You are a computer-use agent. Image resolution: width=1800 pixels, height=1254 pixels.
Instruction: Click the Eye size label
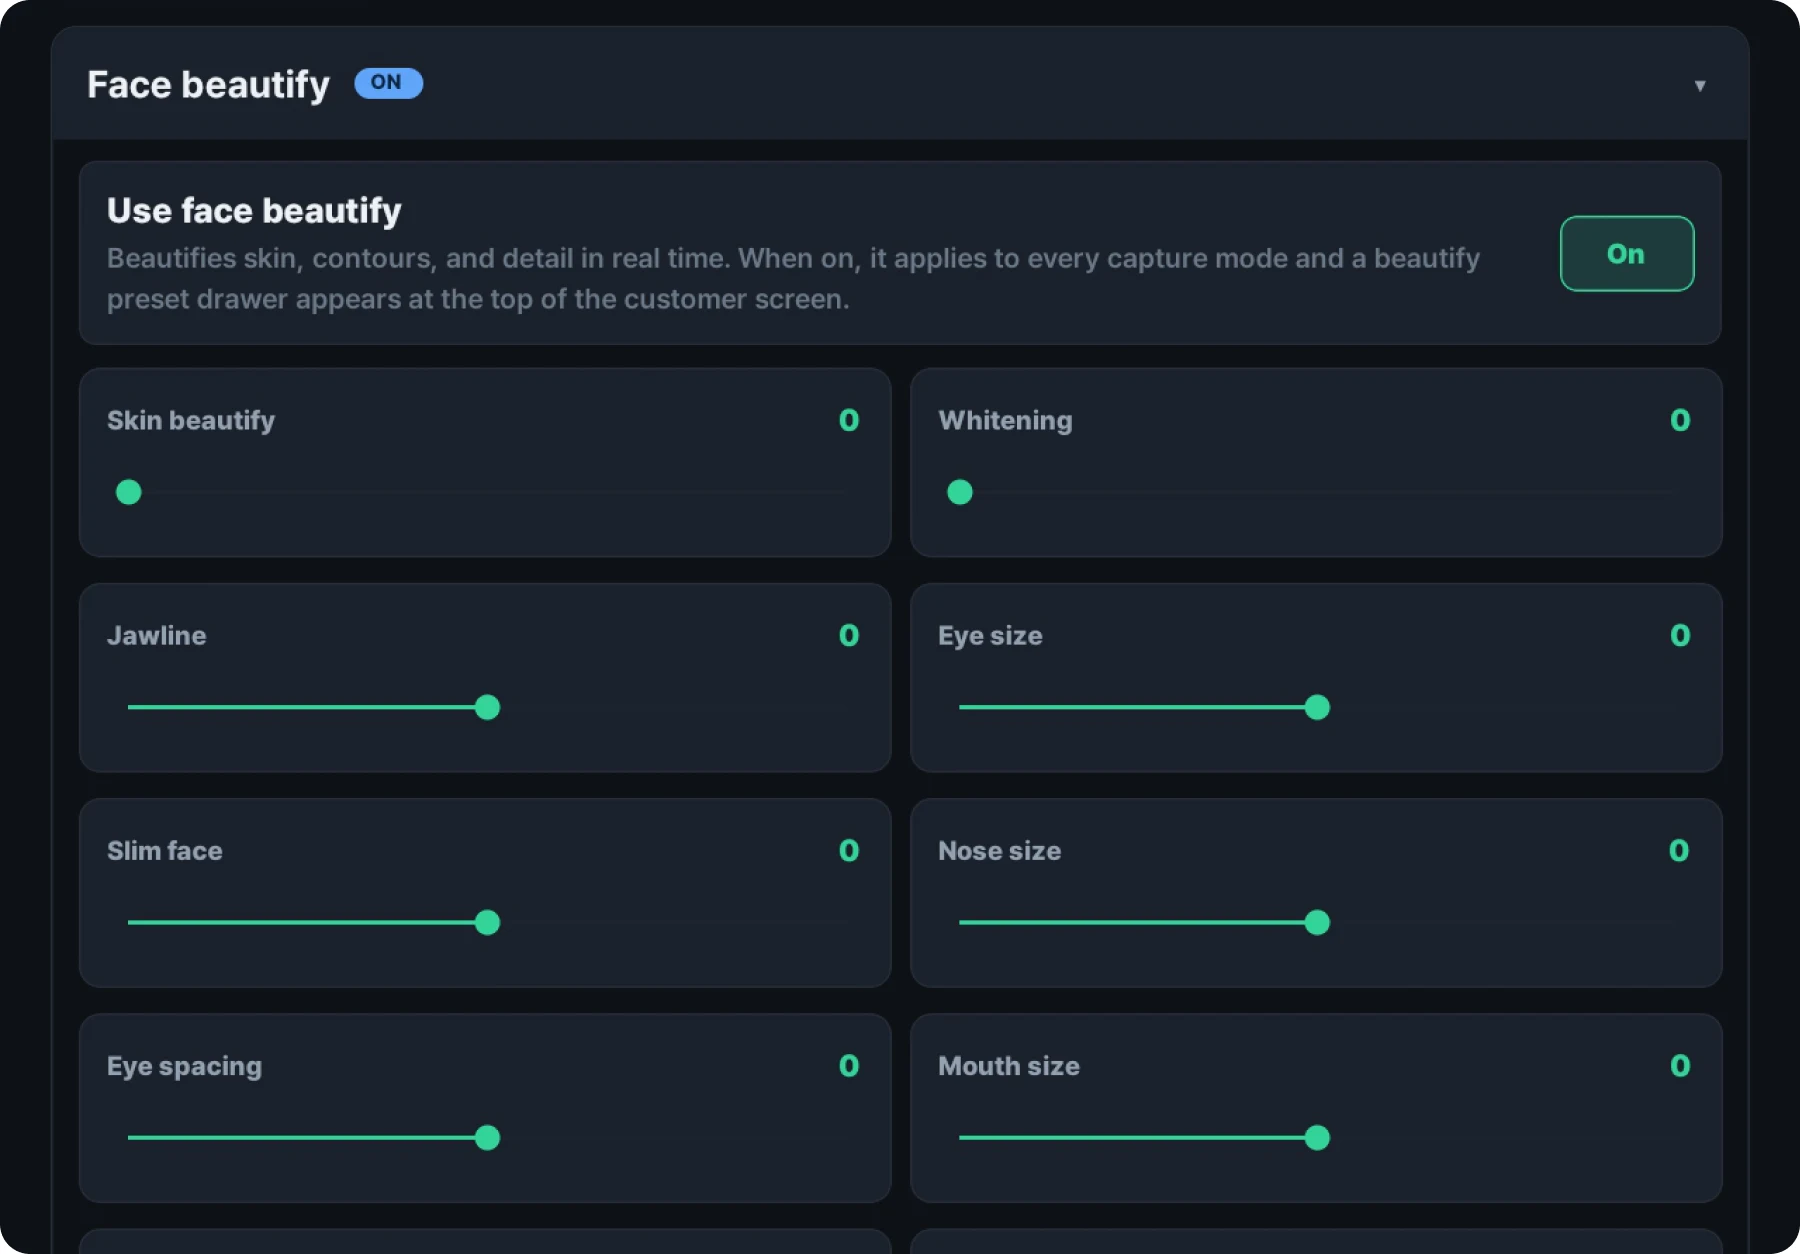pyautogui.click(x=990, y=636)
